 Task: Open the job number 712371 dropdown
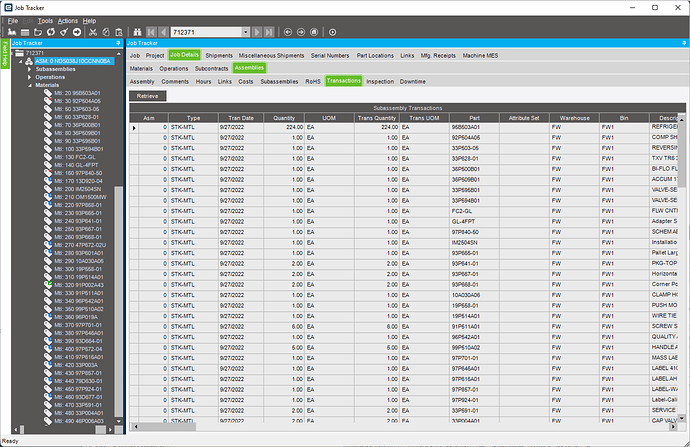(x=247, y=32)
